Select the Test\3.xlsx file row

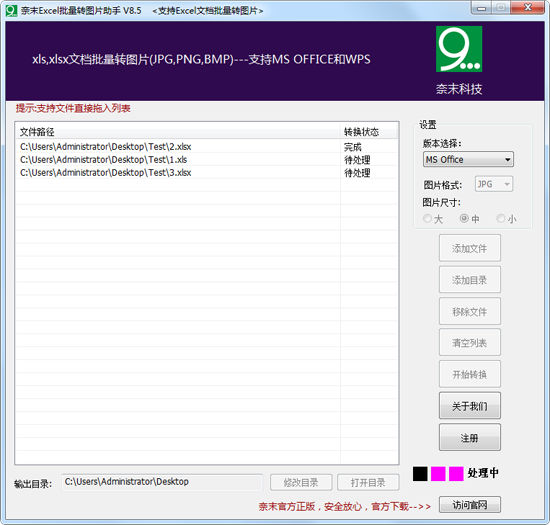[207, 173]
